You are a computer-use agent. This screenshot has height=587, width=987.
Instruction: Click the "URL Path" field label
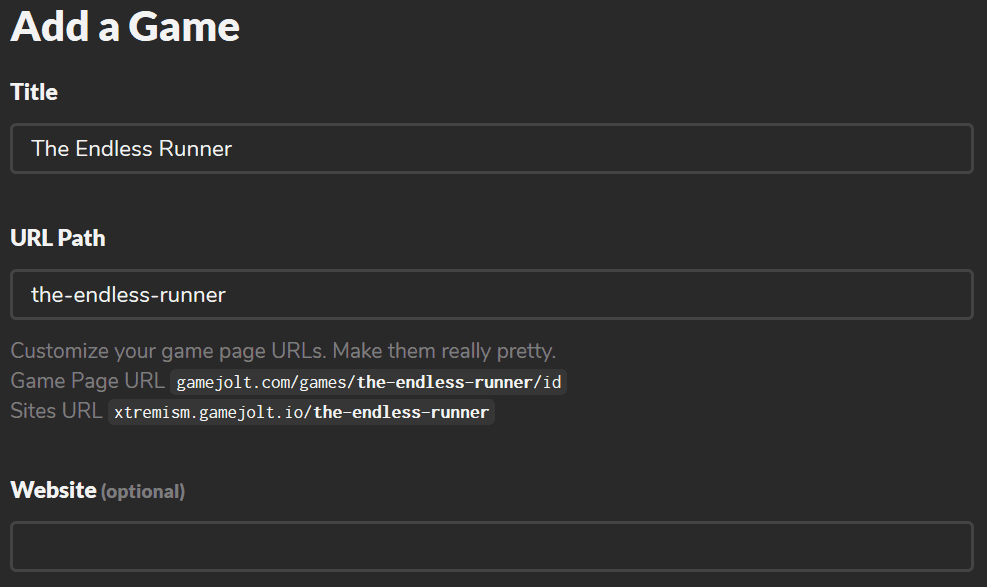tap(58, 238)
